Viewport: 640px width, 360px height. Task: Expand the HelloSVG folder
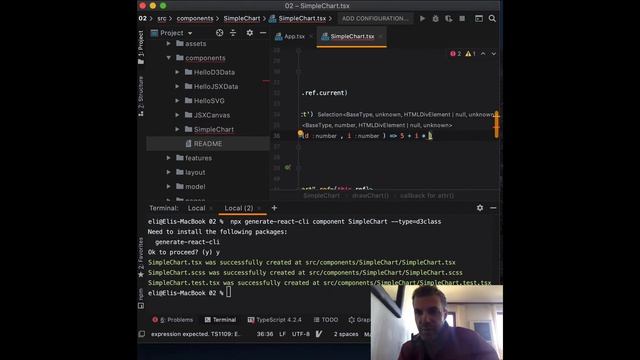click(x=177, y=101)
